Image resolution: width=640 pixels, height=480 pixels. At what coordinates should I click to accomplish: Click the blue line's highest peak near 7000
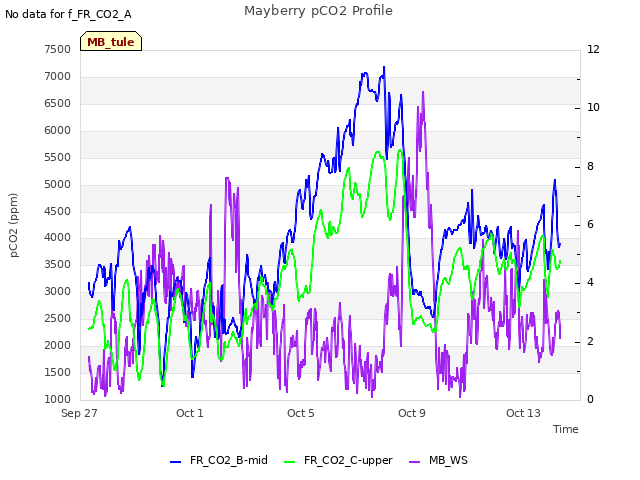coord(384,67)
